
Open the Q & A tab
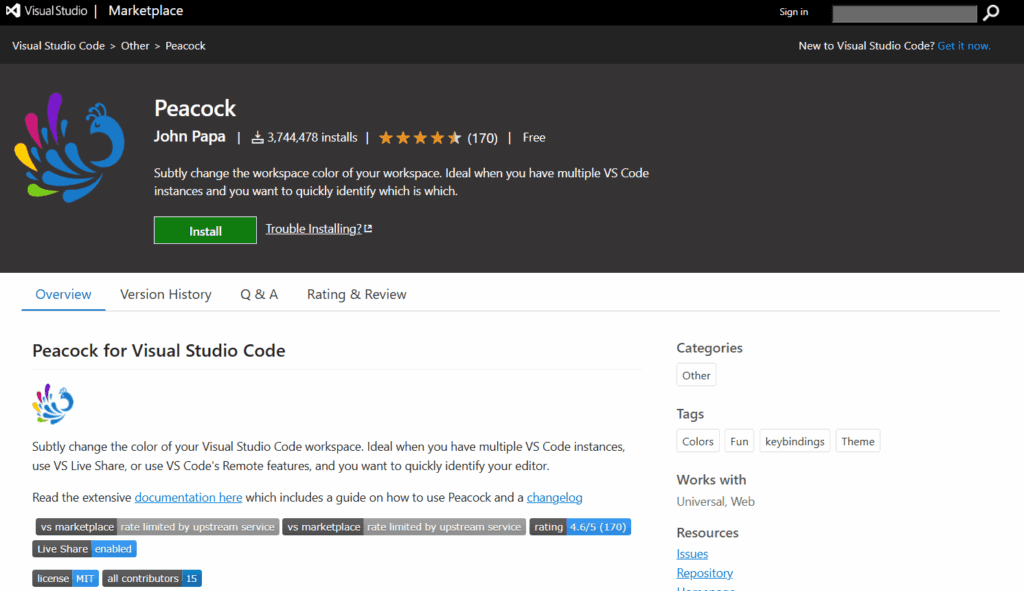(x=259, y=295)
